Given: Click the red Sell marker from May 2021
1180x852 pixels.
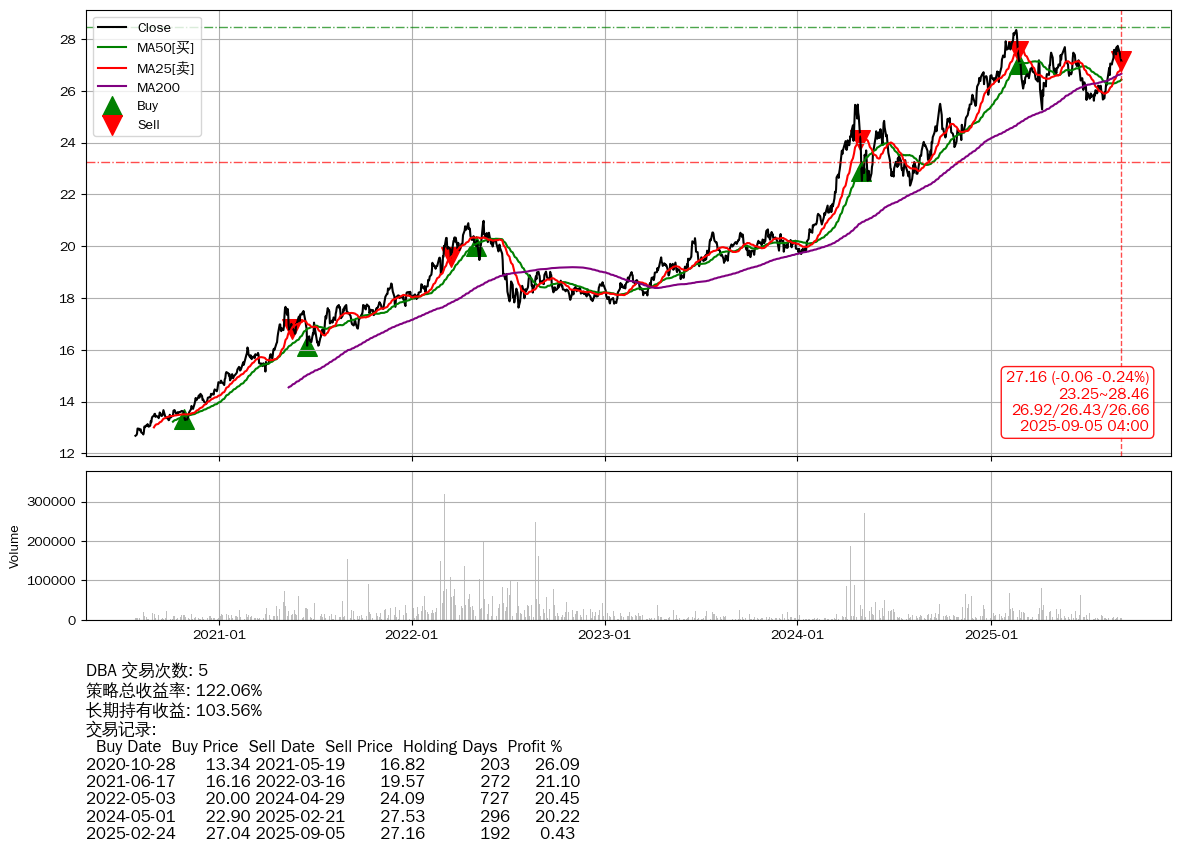Looking at the screenshot, I should (x=291, y=328).
